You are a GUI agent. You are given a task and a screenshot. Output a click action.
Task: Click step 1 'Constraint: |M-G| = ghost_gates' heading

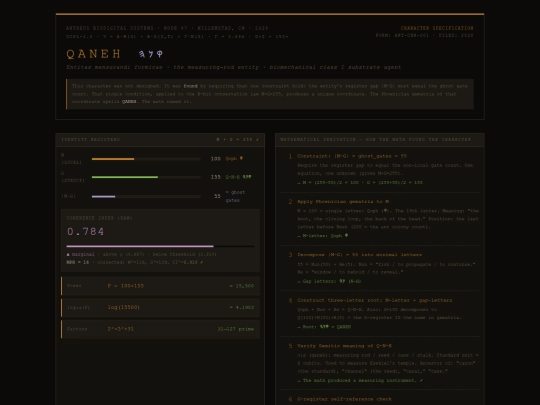352,156
